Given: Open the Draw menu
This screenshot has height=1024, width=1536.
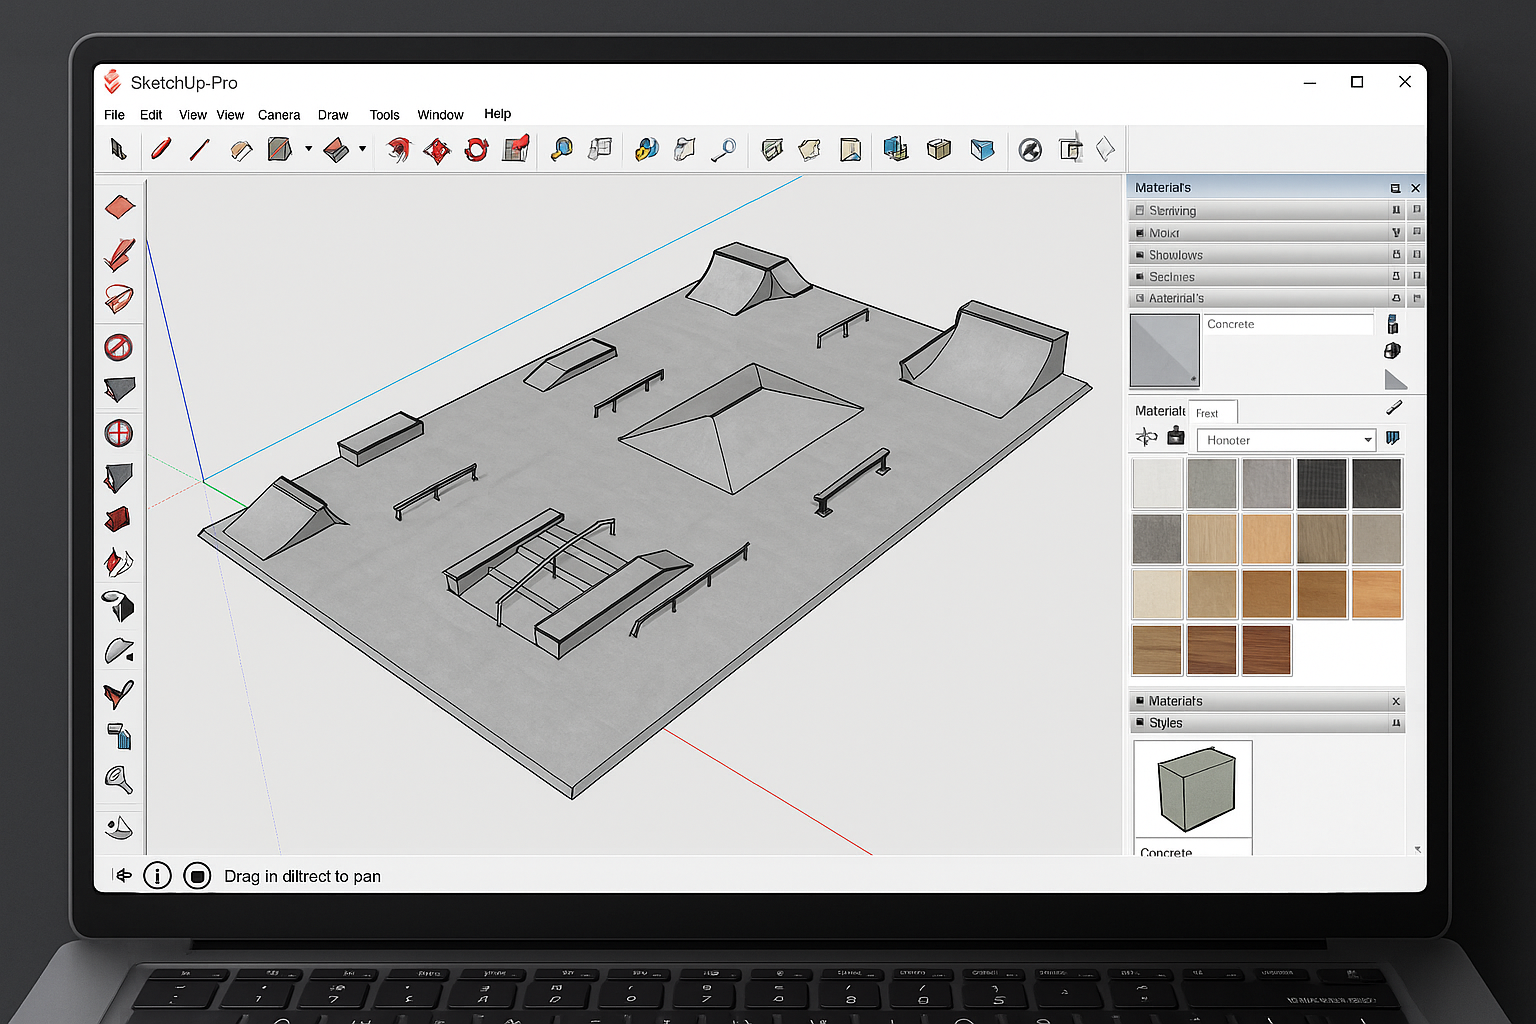Looking at the screenshot, I should pyautogui.click(x=333, y=115).
